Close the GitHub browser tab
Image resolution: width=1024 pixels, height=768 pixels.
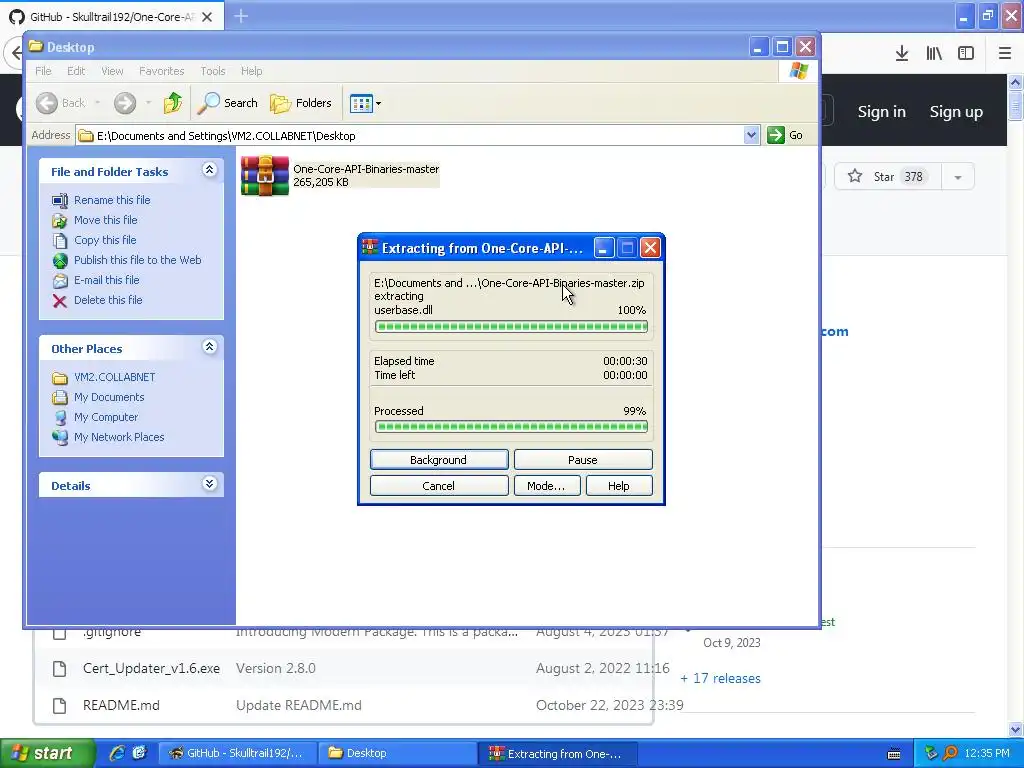[207, 17]
